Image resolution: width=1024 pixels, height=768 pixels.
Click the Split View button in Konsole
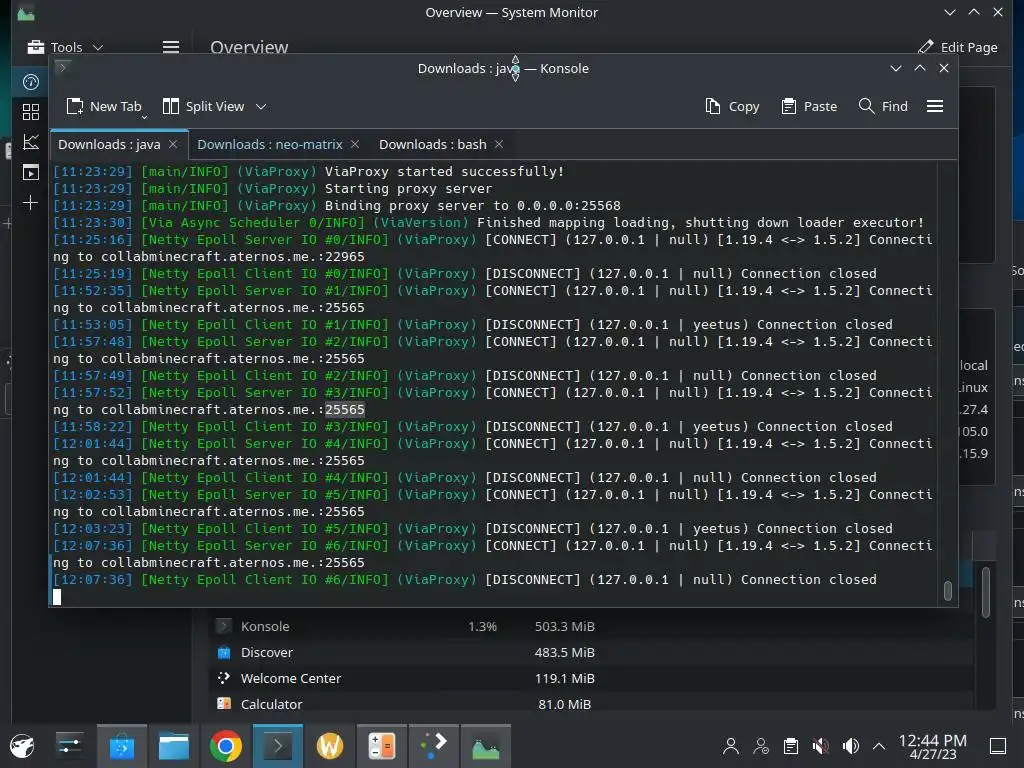[x=204, y=106]
